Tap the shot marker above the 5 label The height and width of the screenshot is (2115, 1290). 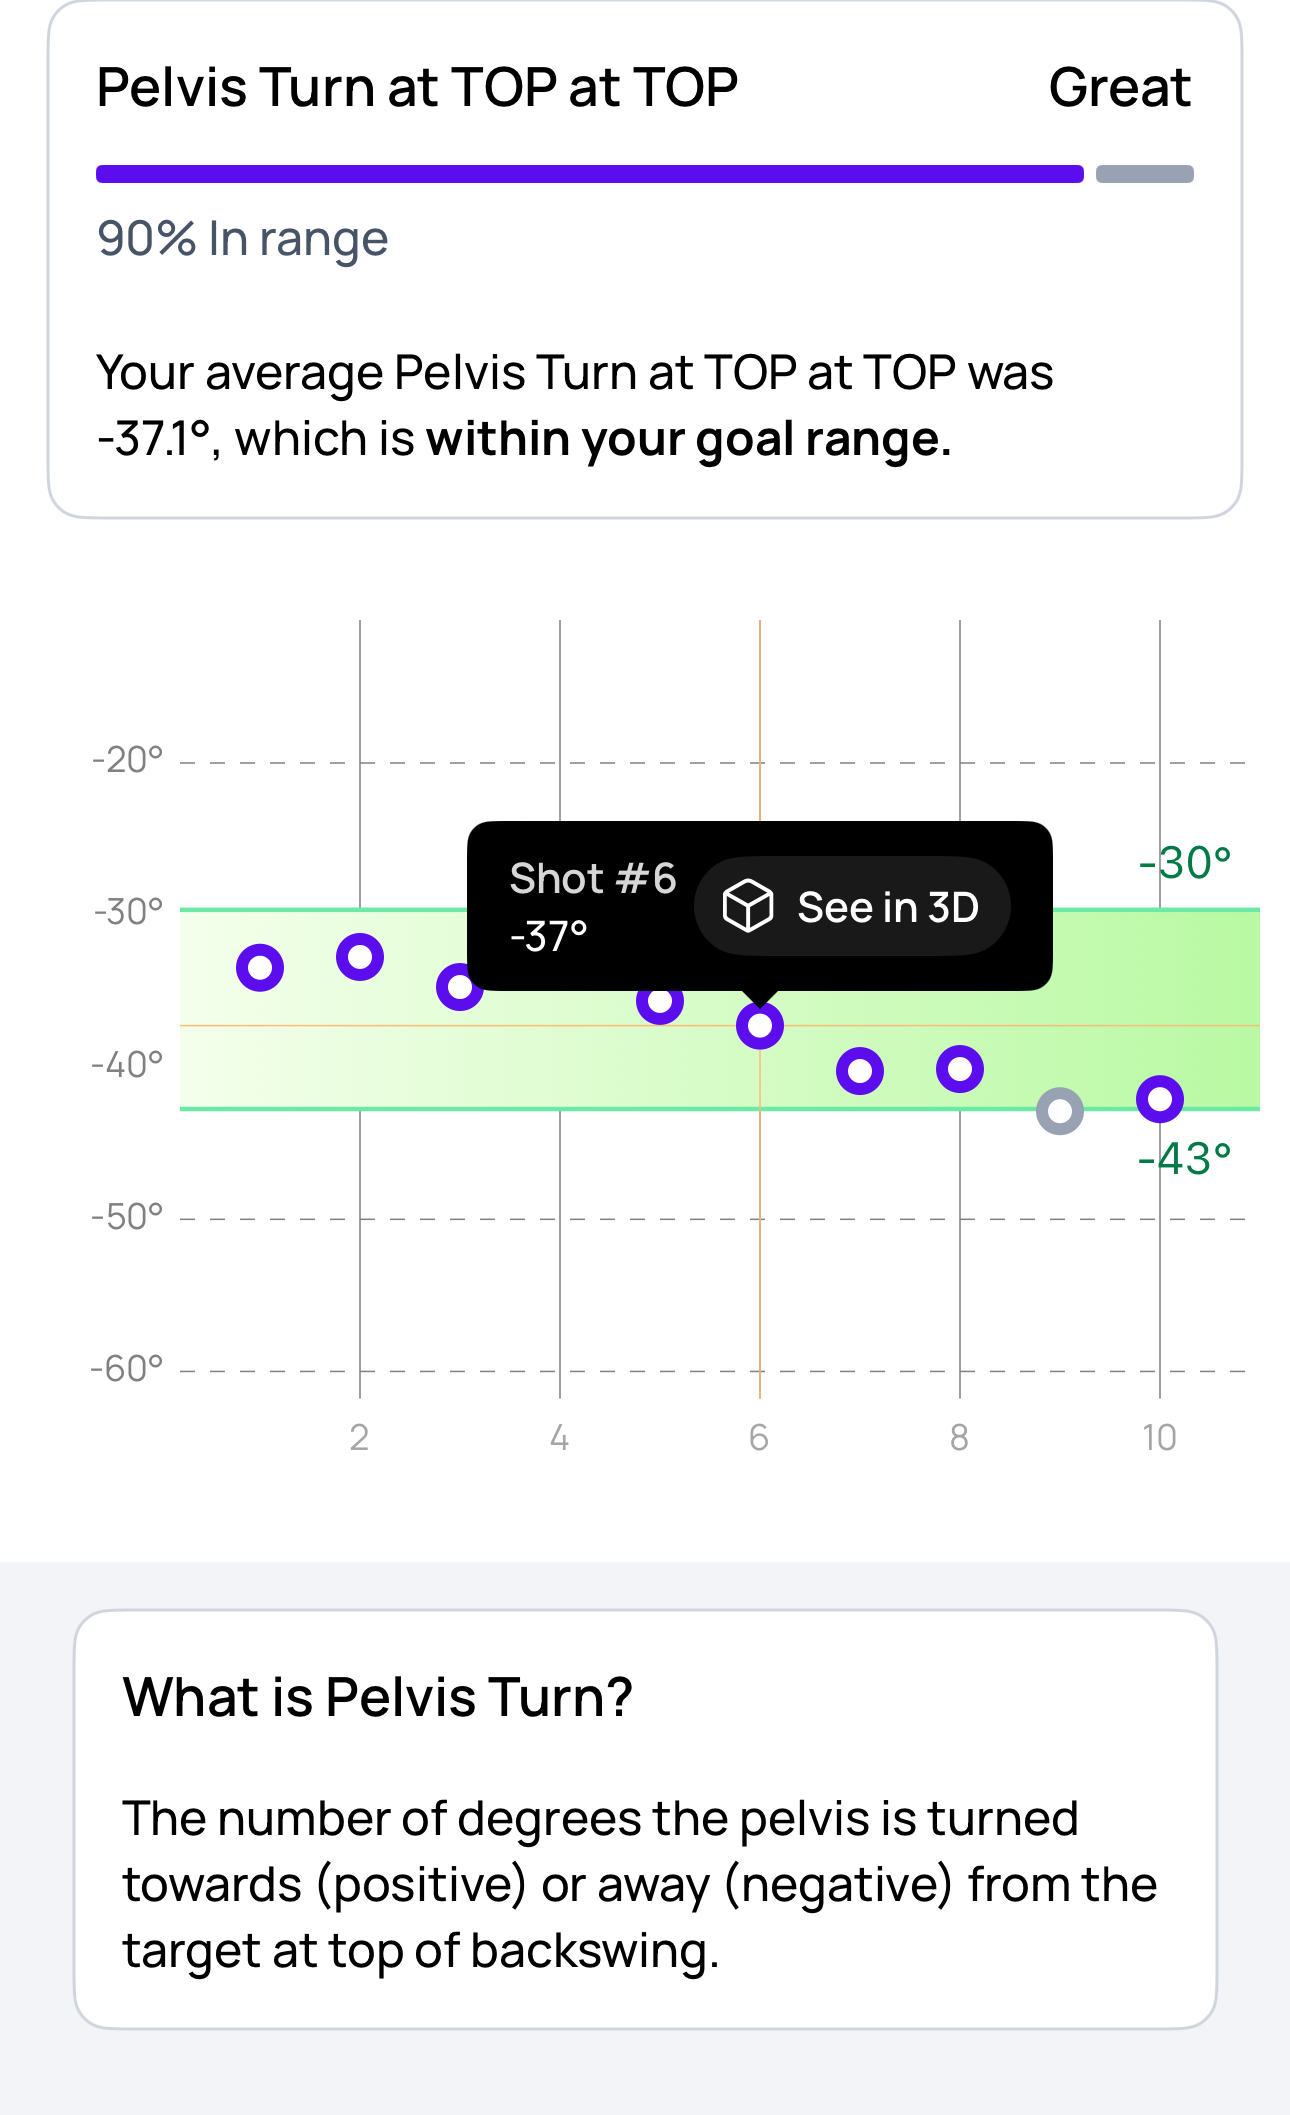[660, 1002]
